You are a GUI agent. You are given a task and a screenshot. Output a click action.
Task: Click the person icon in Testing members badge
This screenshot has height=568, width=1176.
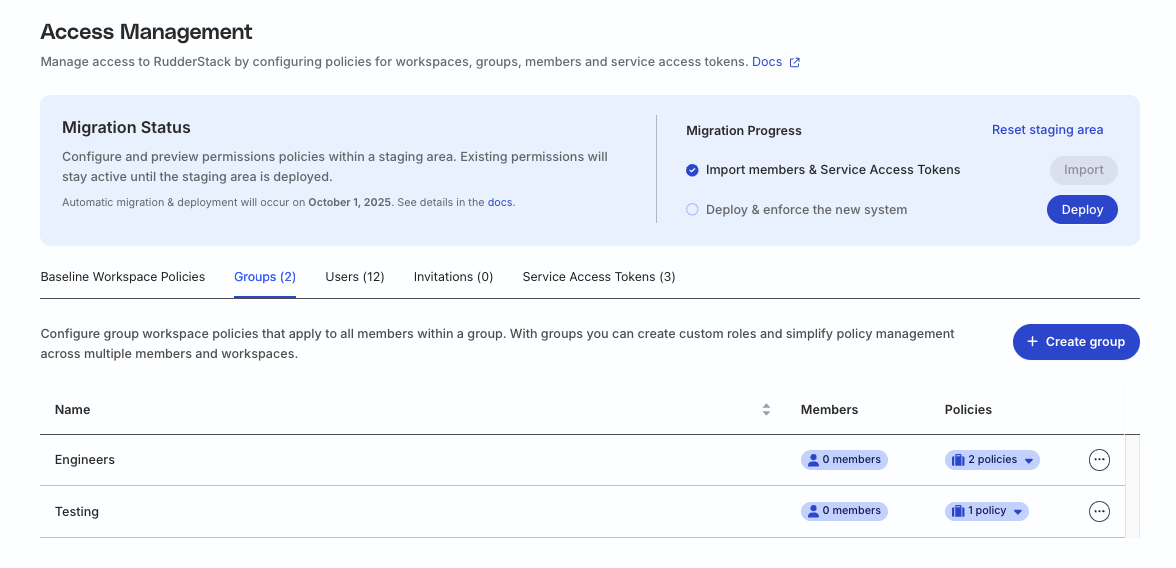(x=813, y=512)
